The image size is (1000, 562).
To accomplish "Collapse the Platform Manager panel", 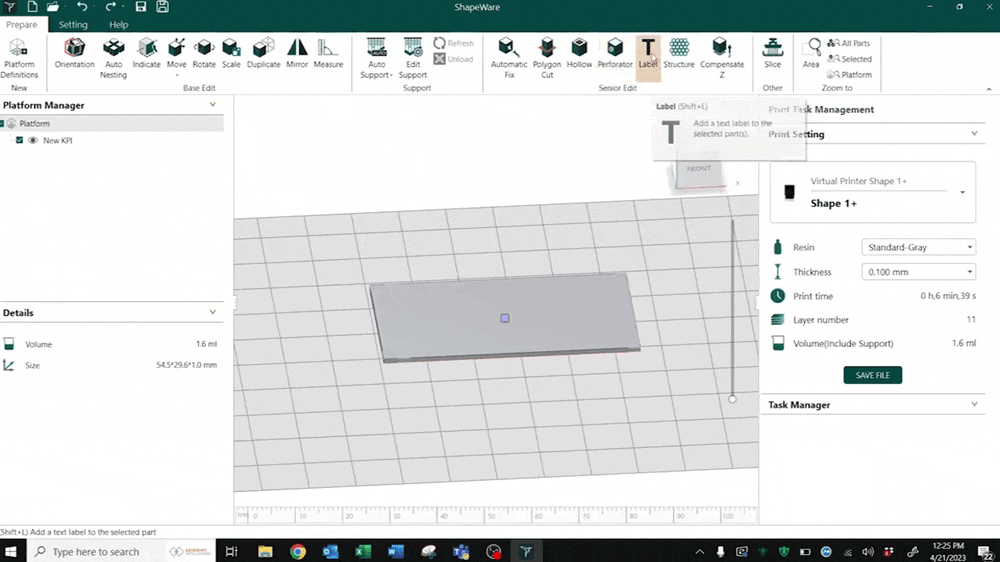I will 212,105.
